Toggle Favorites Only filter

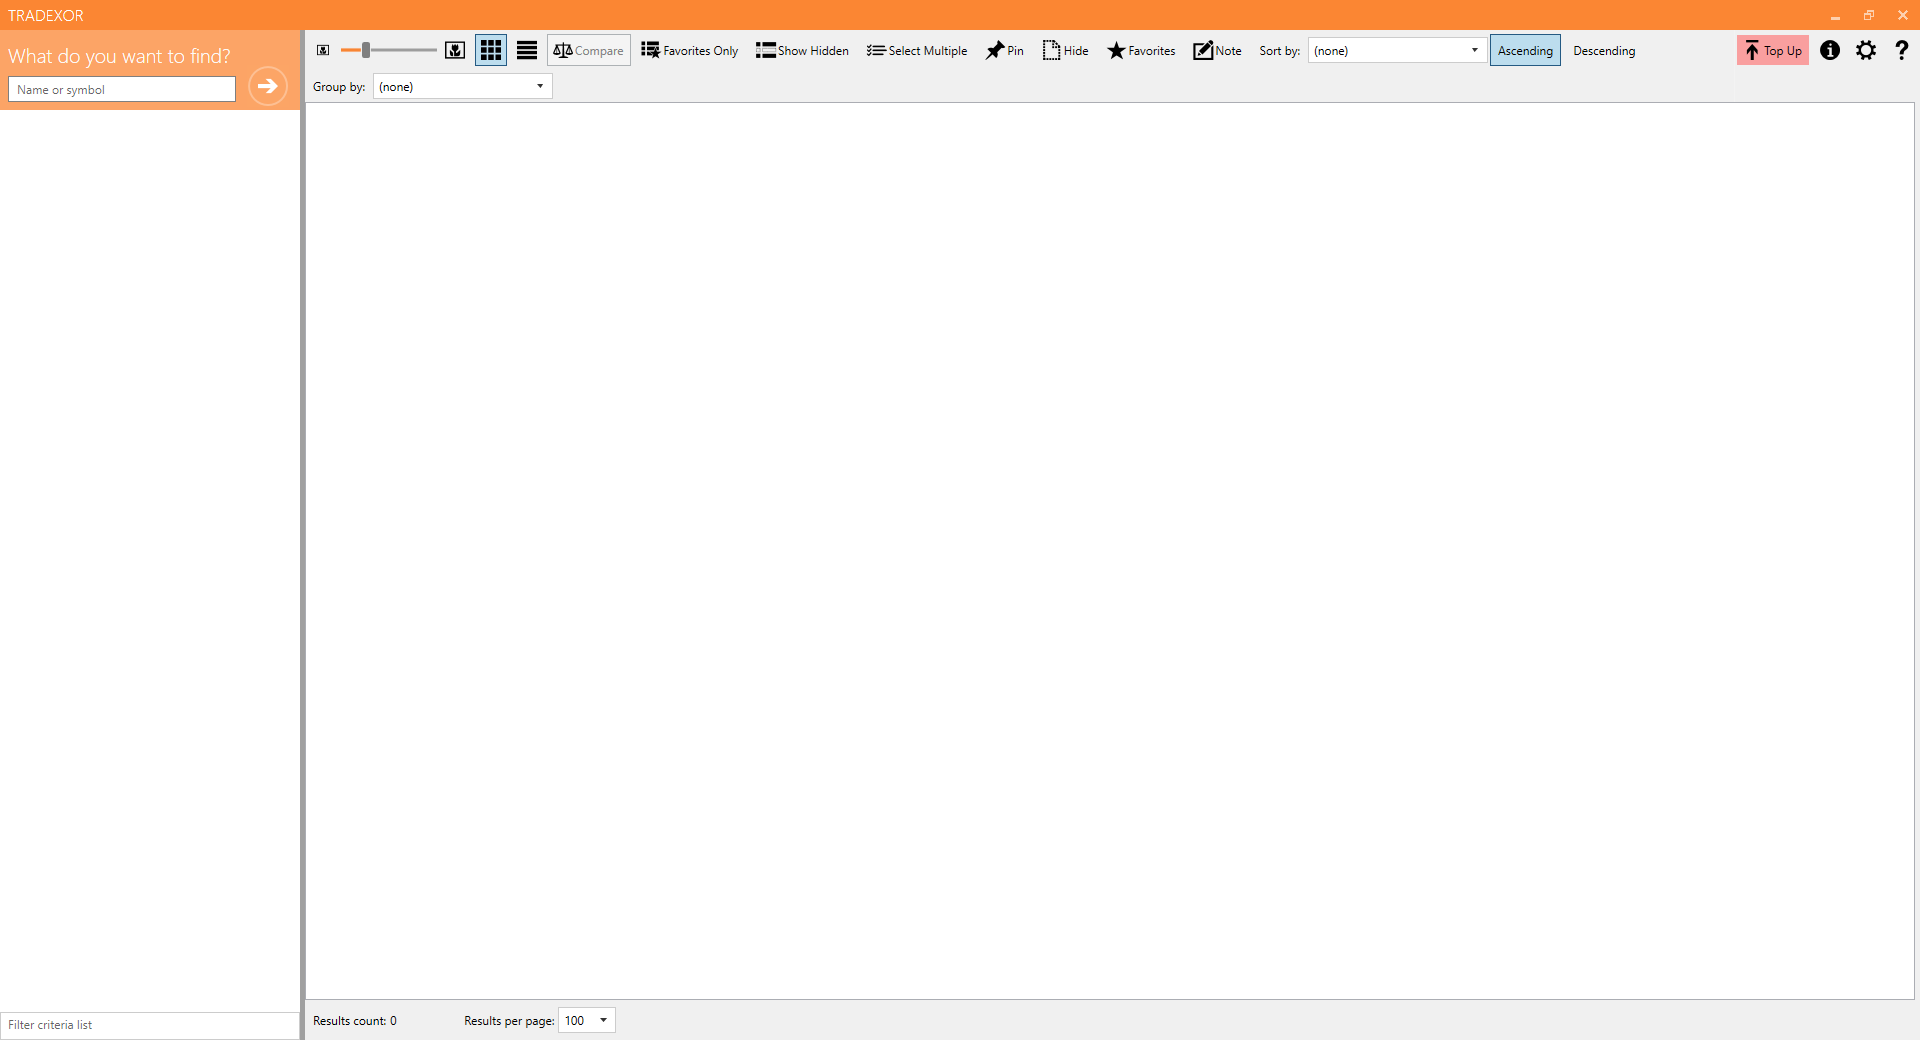(x=690, y=50)
